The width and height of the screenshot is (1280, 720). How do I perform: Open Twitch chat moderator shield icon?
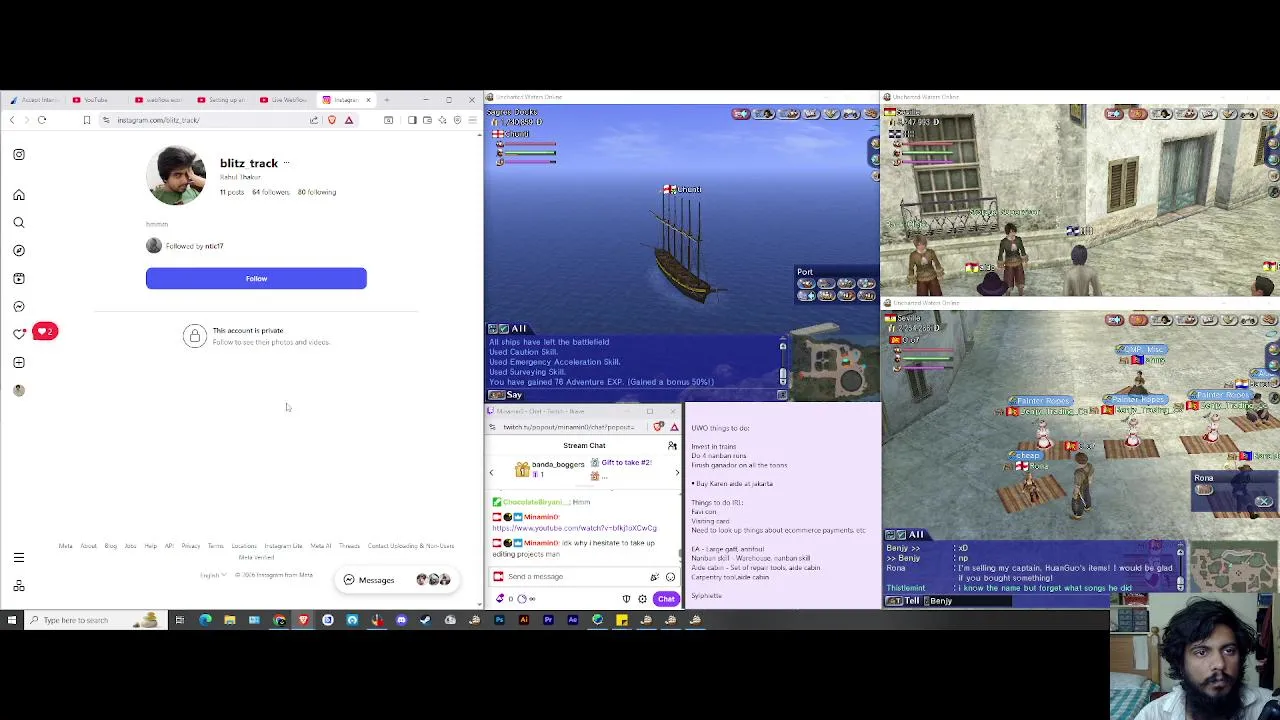(627, 599)
